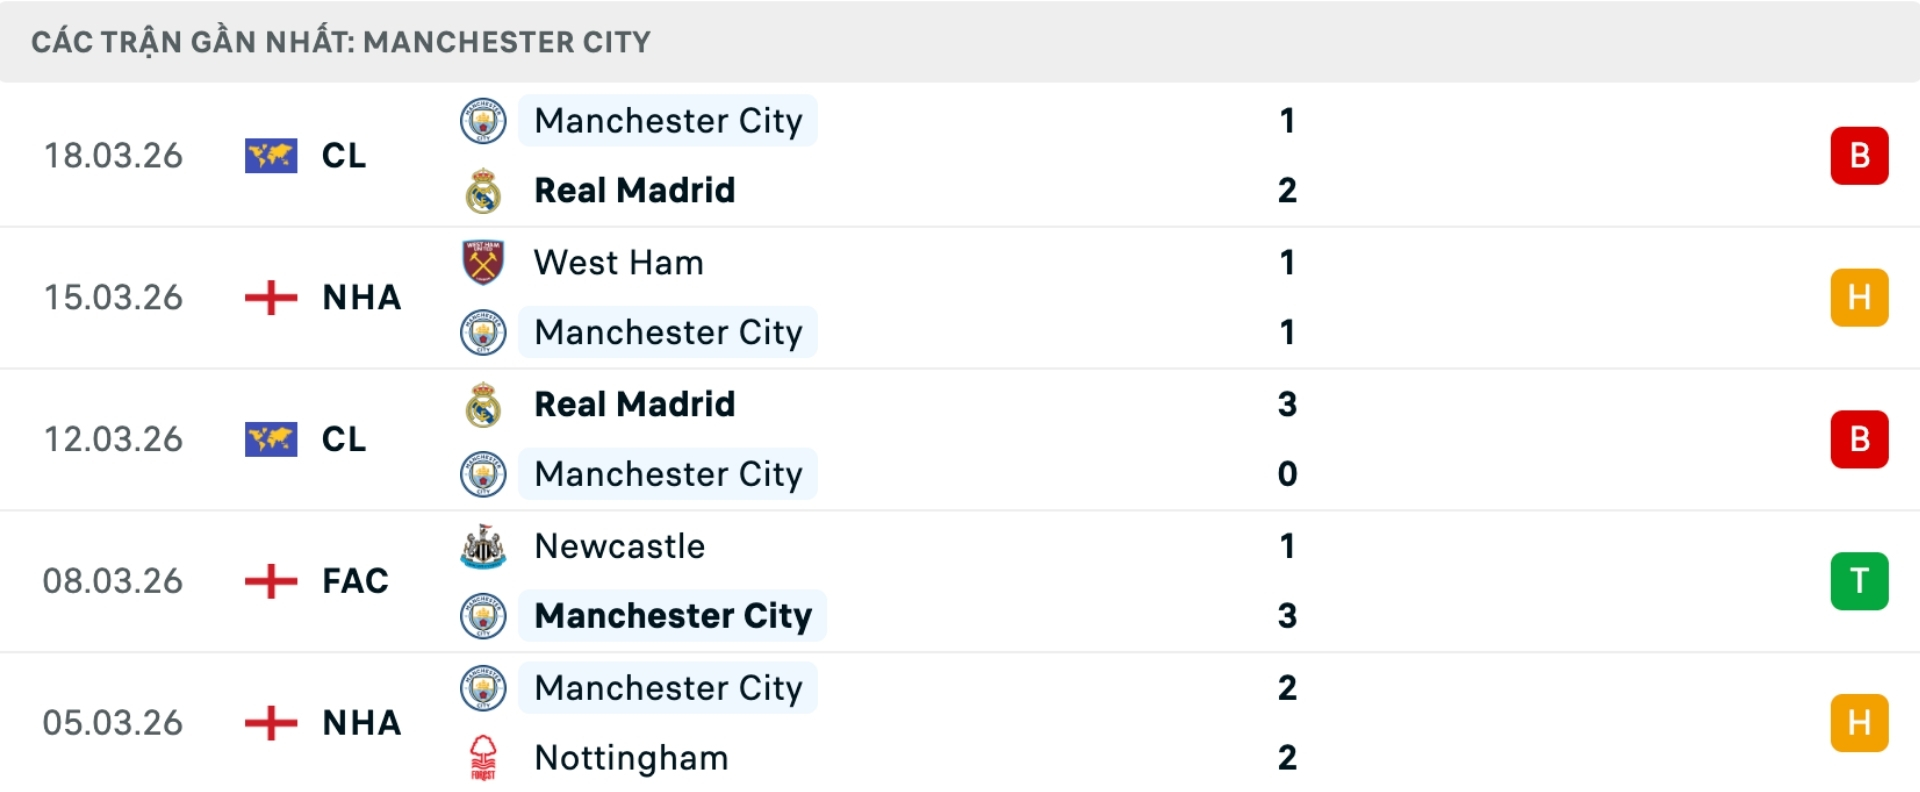Select bold Manchester City in FAC match

(673, 616)
